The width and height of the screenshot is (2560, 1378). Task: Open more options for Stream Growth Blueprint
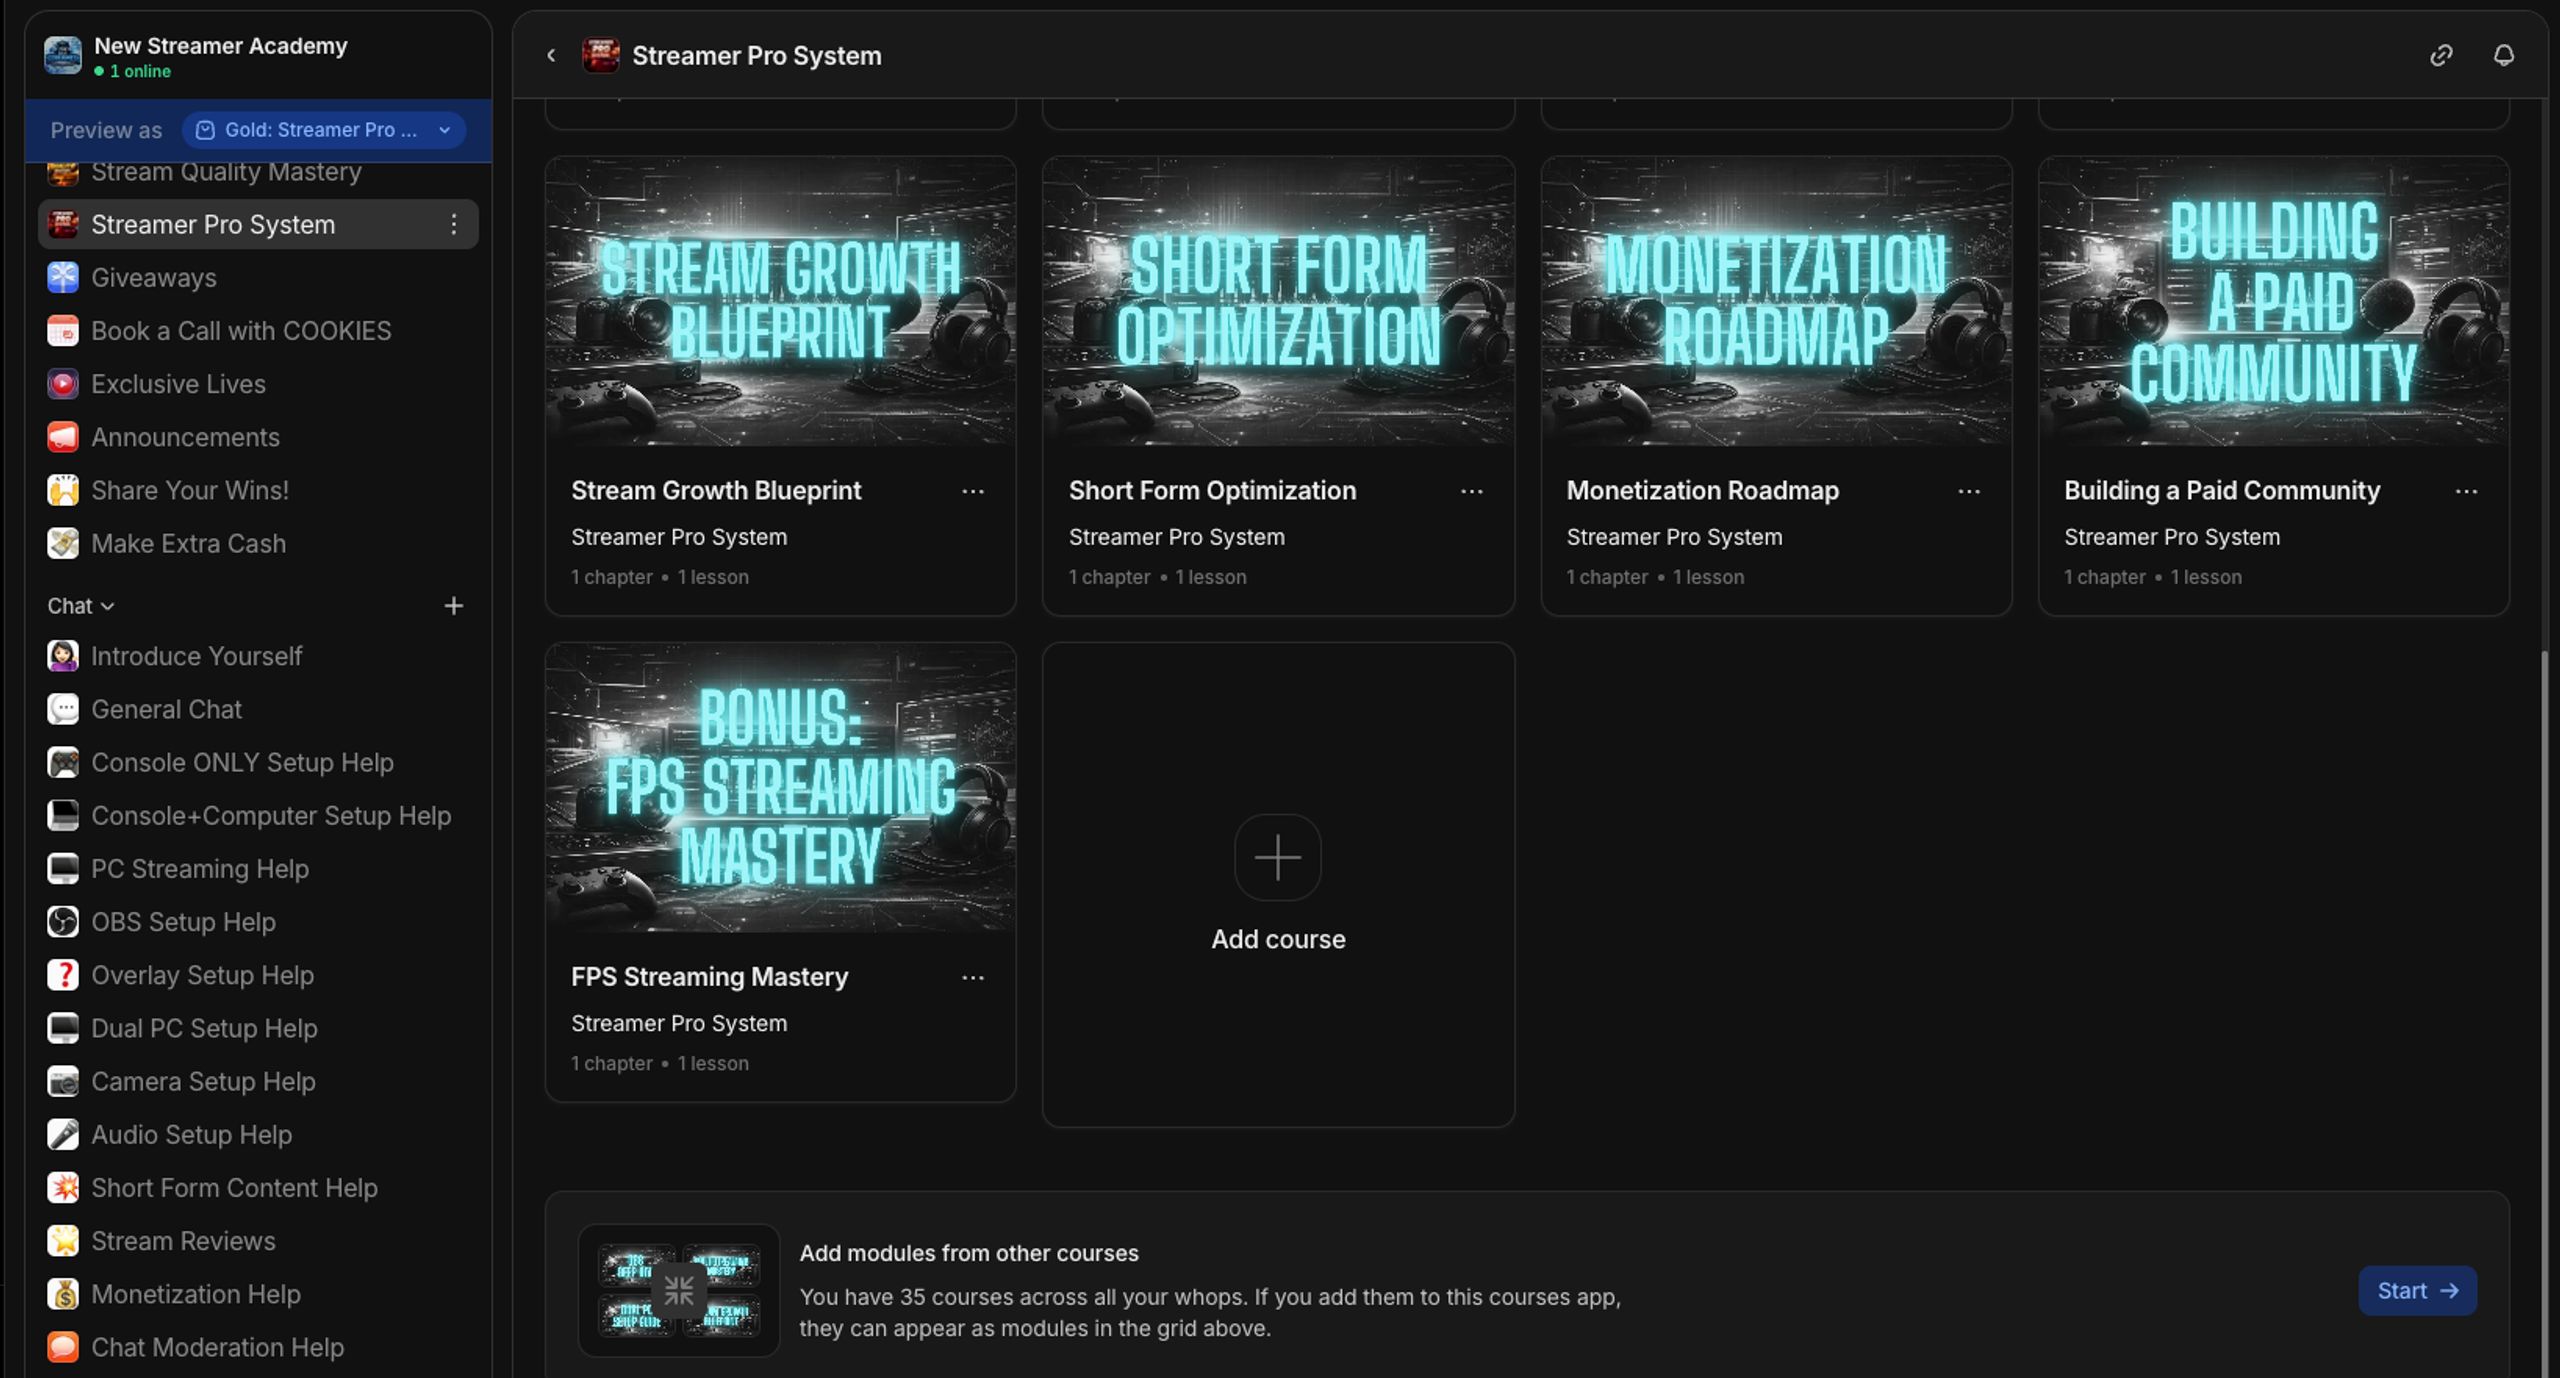point(973,491)
